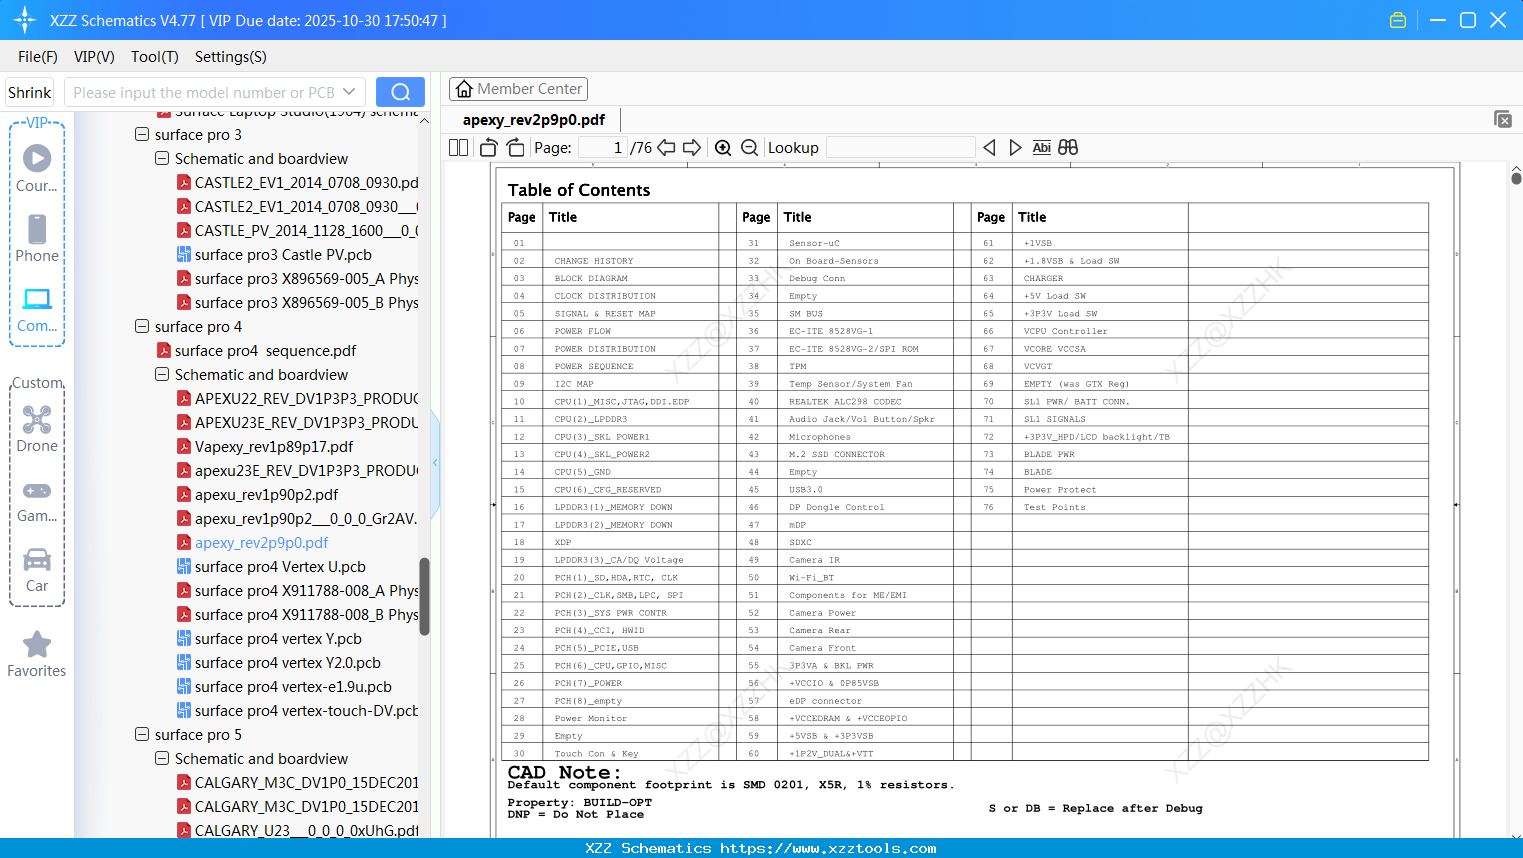Collapse surface pro 3 Schematic and boardview

coord(162,158)
